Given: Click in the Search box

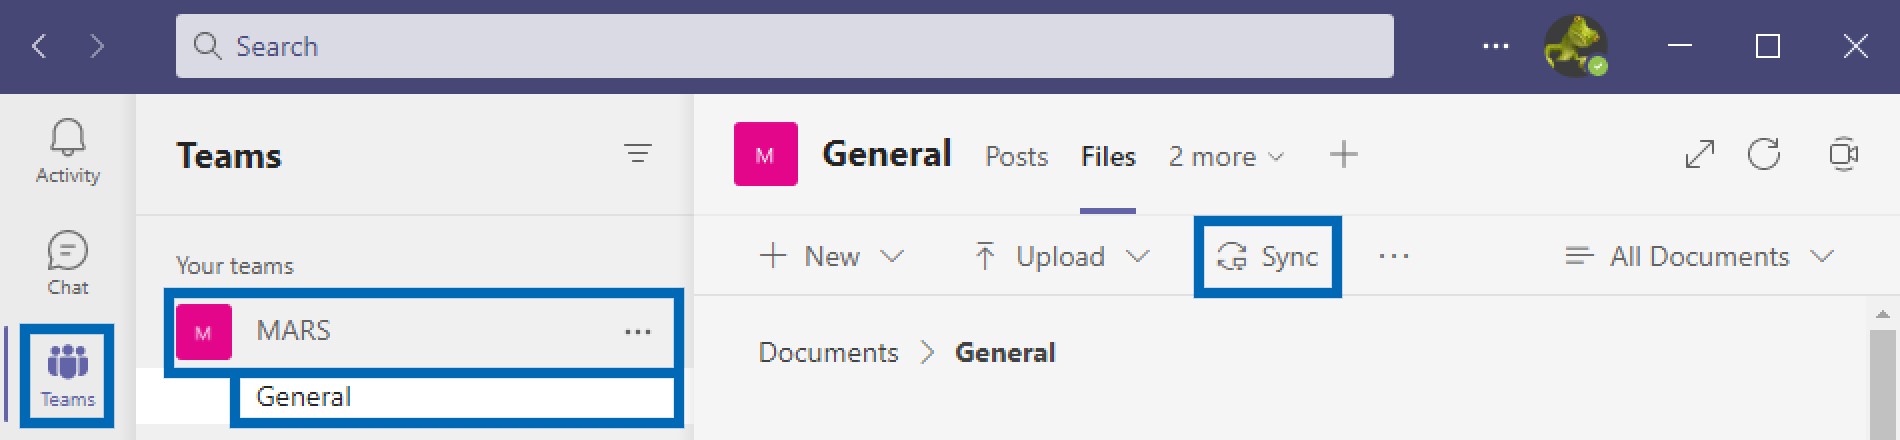Looking at the screenshot, I should pos(785,46).
